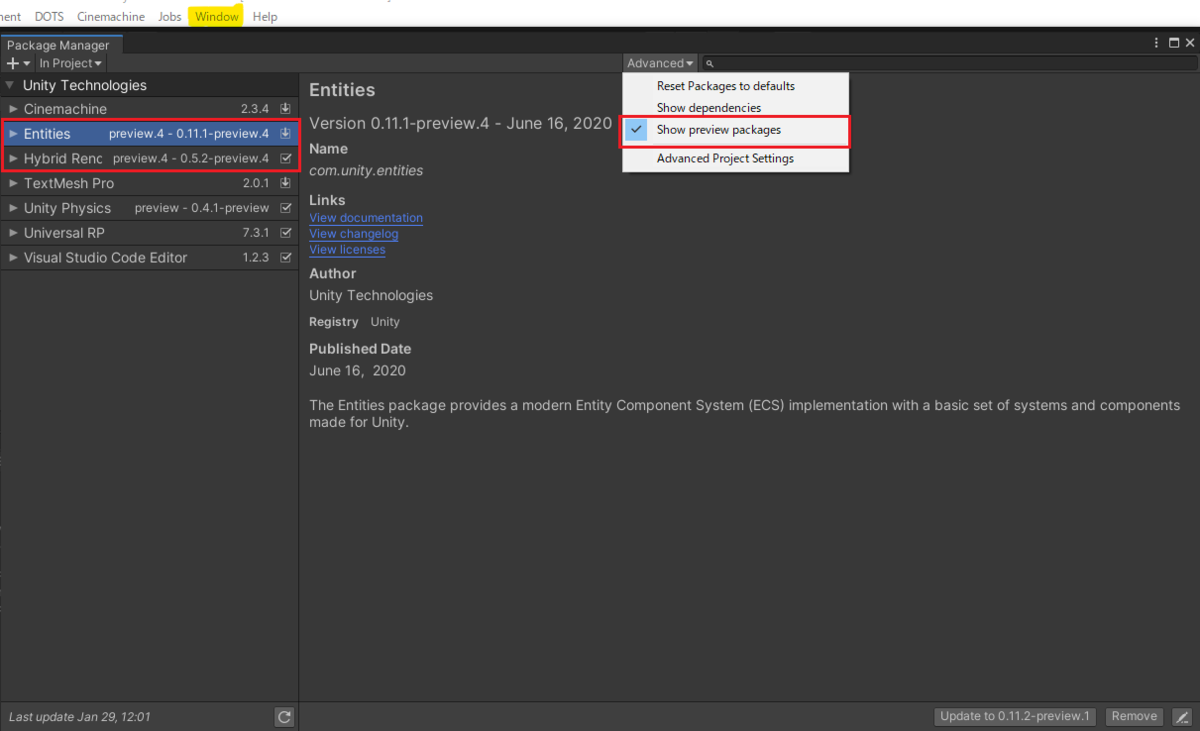Viewport: 1200px width, 731px height.
Task: Click Universal RP installed checkmark icon
Action: pos(286,232)
